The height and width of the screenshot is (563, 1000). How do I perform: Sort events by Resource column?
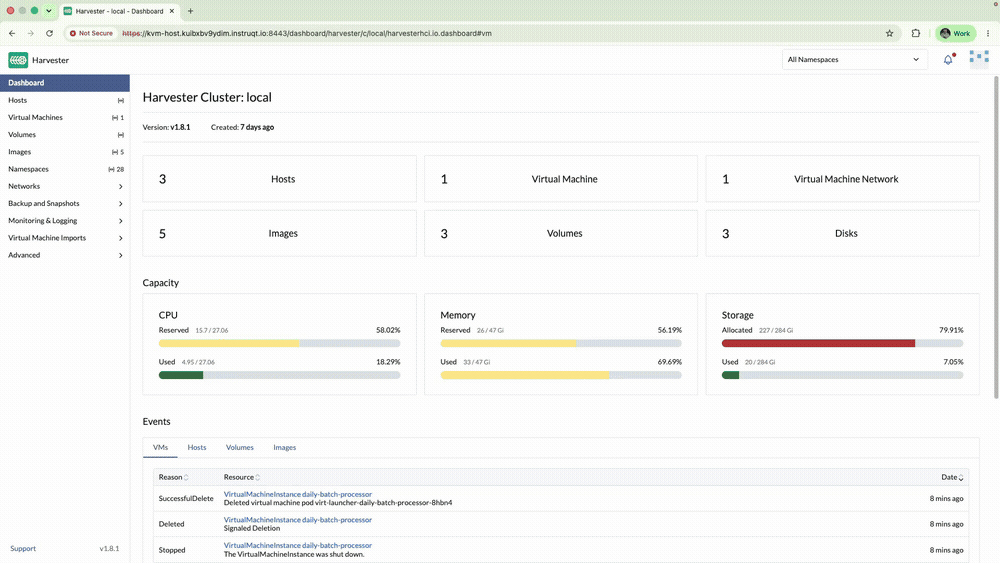tap(242, 477)
